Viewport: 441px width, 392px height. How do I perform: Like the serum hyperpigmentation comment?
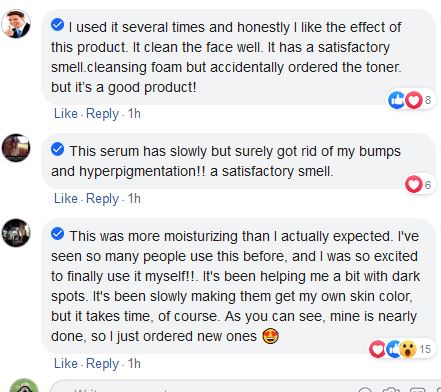[66, 199]
